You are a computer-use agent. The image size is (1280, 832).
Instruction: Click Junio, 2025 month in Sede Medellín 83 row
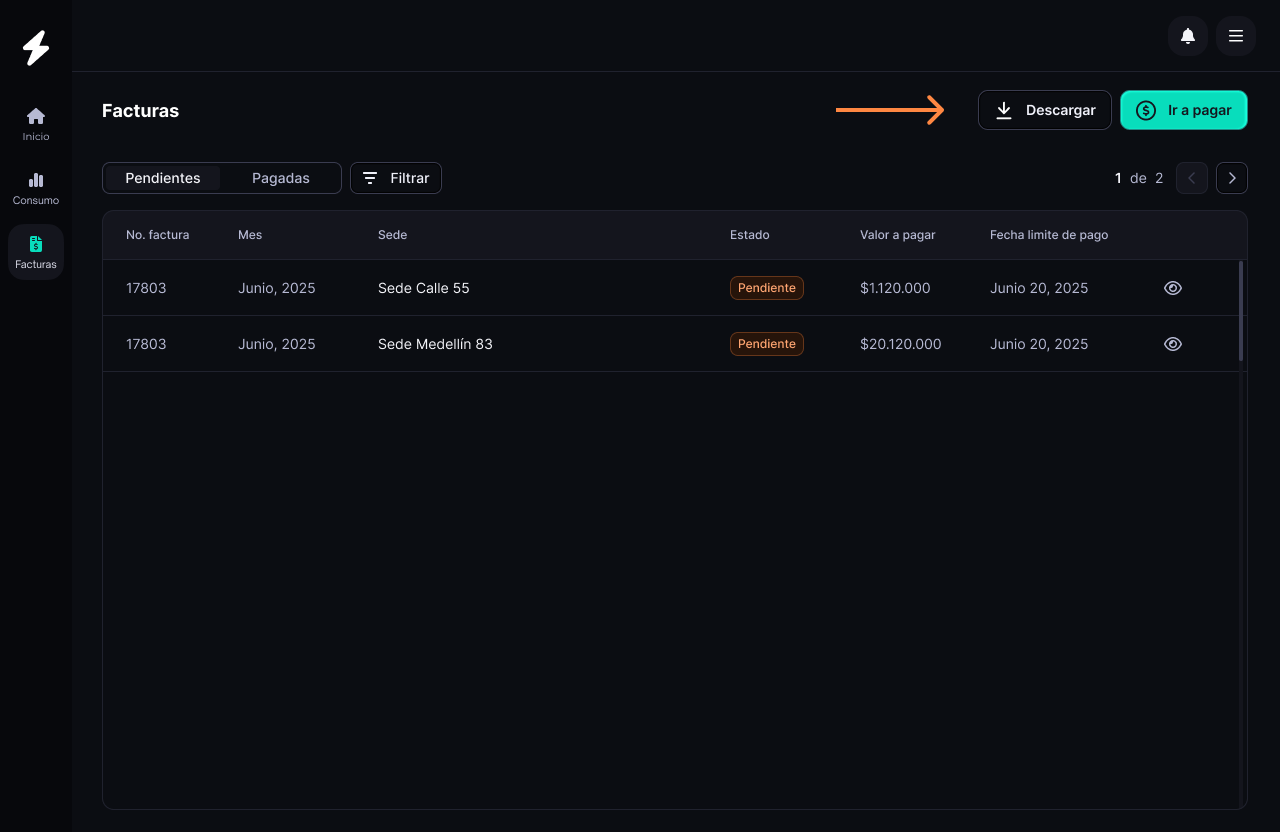(x=277, y=344)
